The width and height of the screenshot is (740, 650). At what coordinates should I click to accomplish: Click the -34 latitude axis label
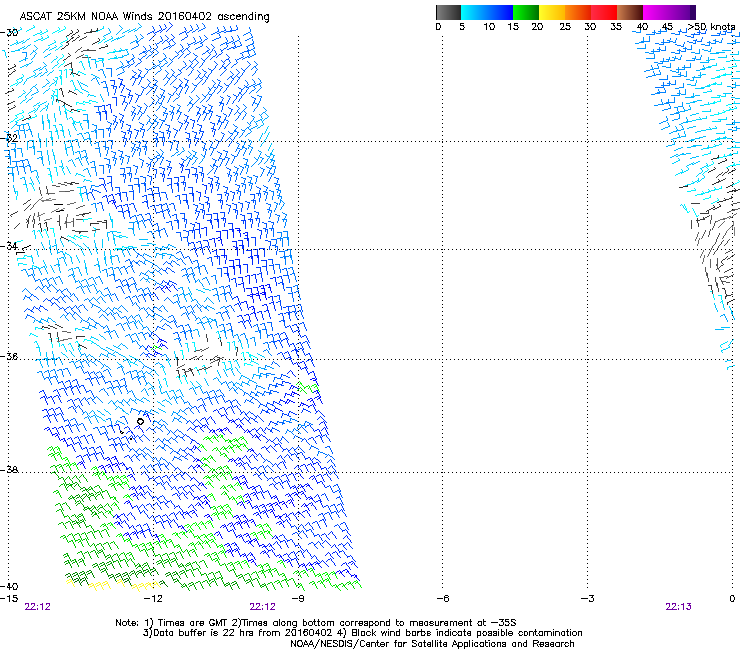click(x=9, y=246)
